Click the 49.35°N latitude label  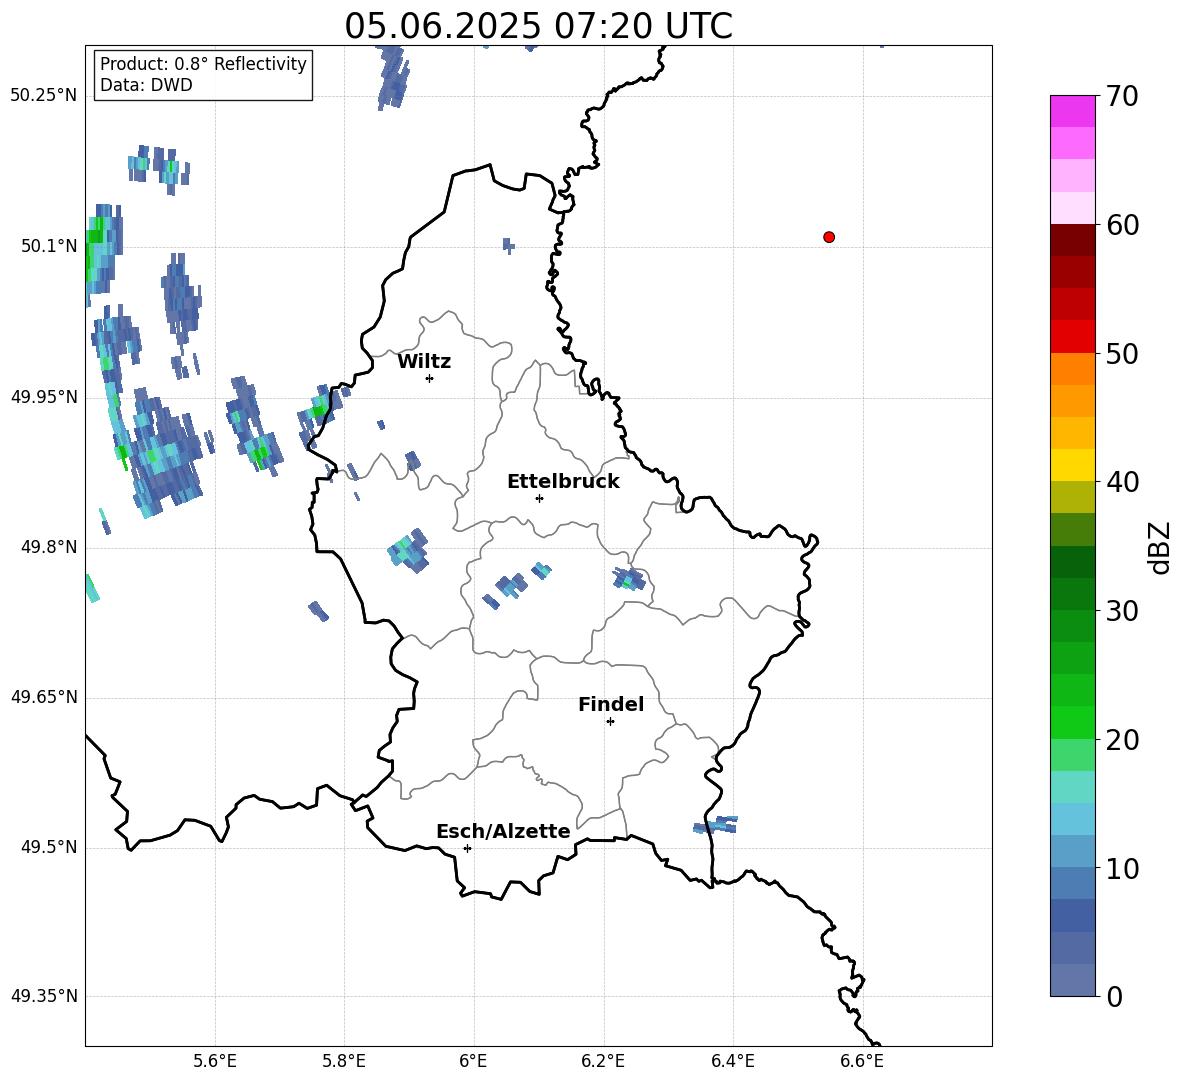click(44, 996)
